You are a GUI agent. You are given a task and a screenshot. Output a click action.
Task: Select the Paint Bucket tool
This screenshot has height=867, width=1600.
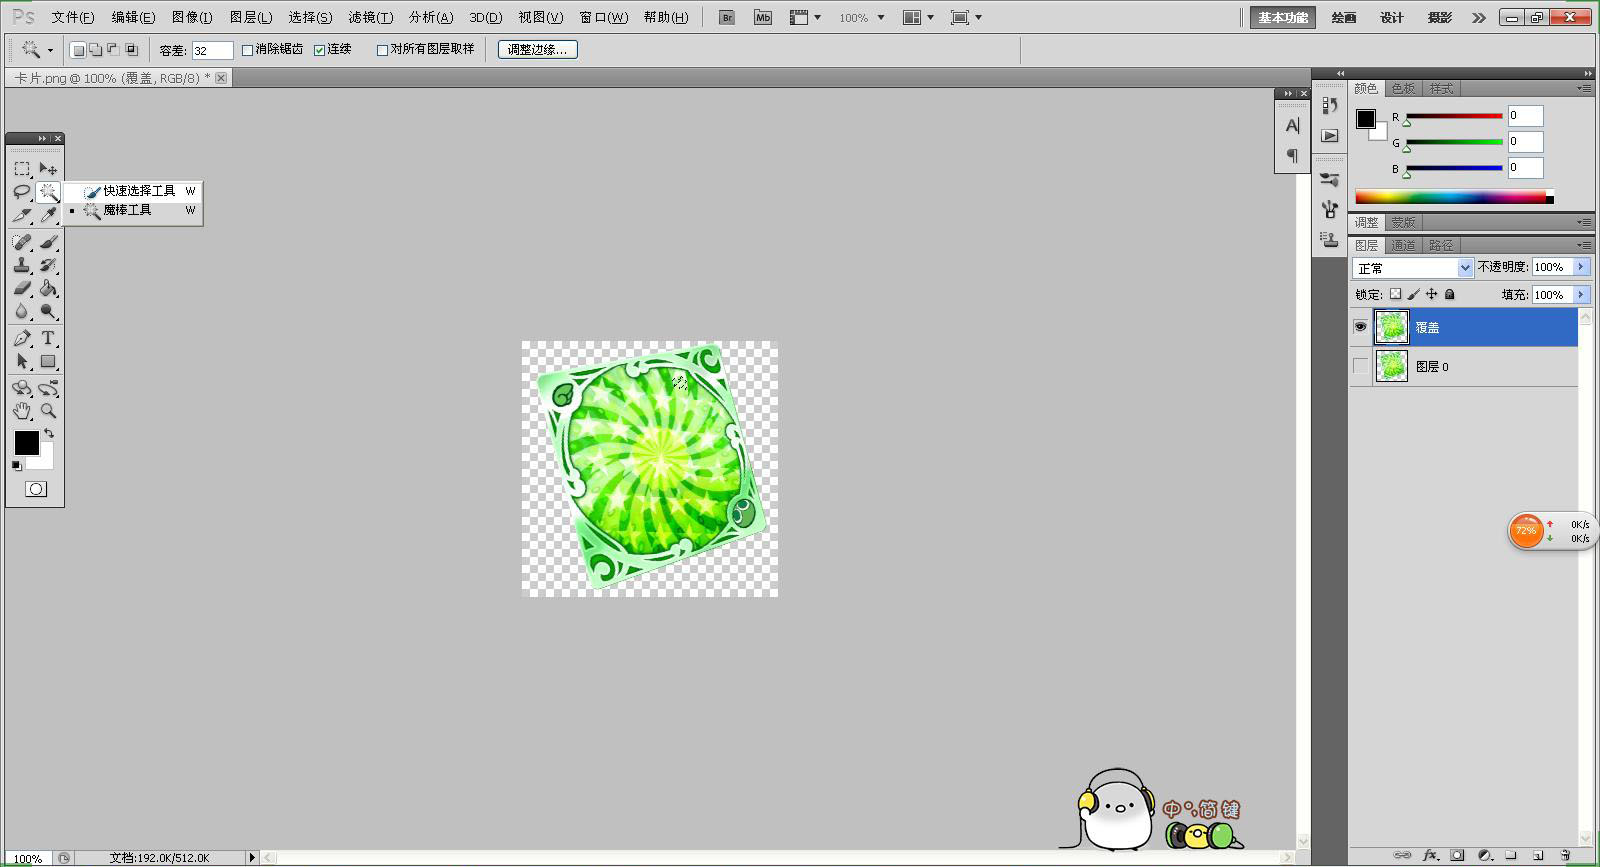click(48, 289)
